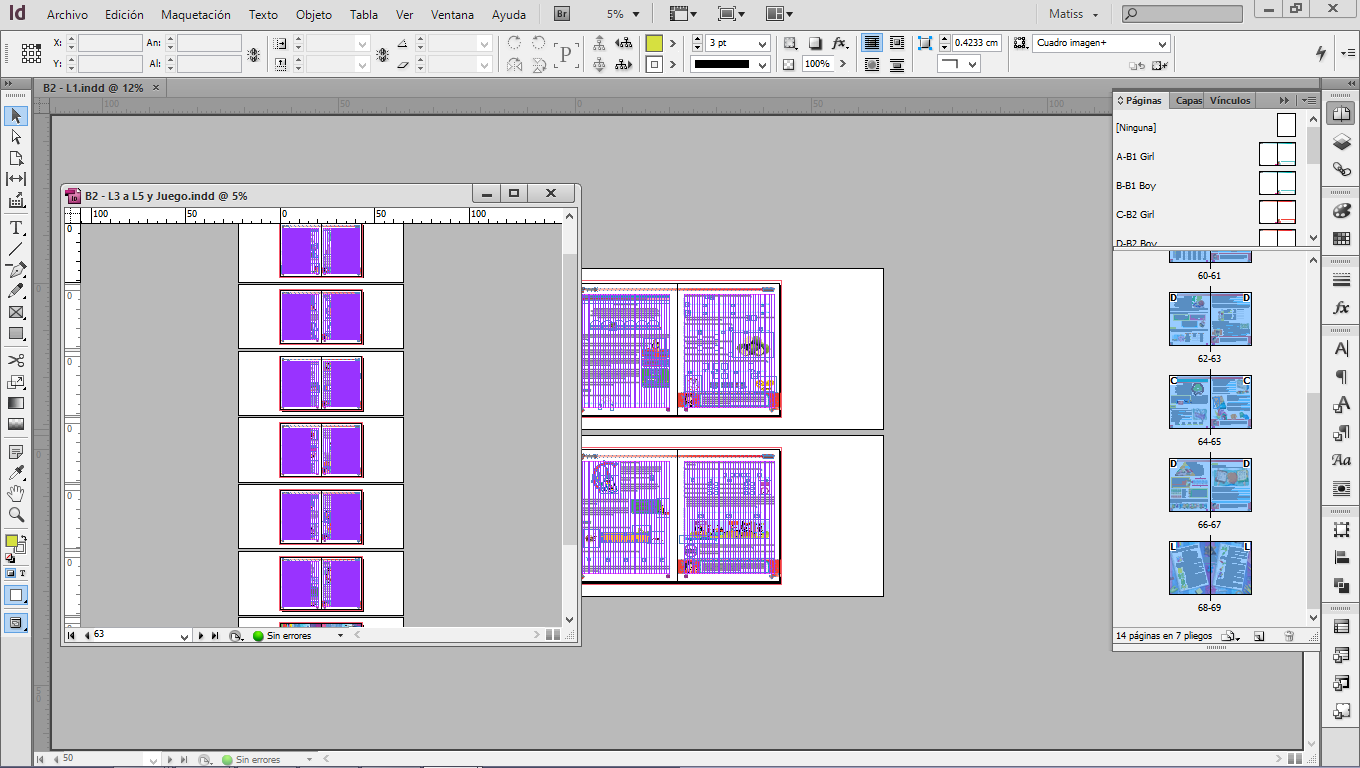The image size is (1360, 768).
Task: Open the Objeto menu
Action: coord(313,14)
